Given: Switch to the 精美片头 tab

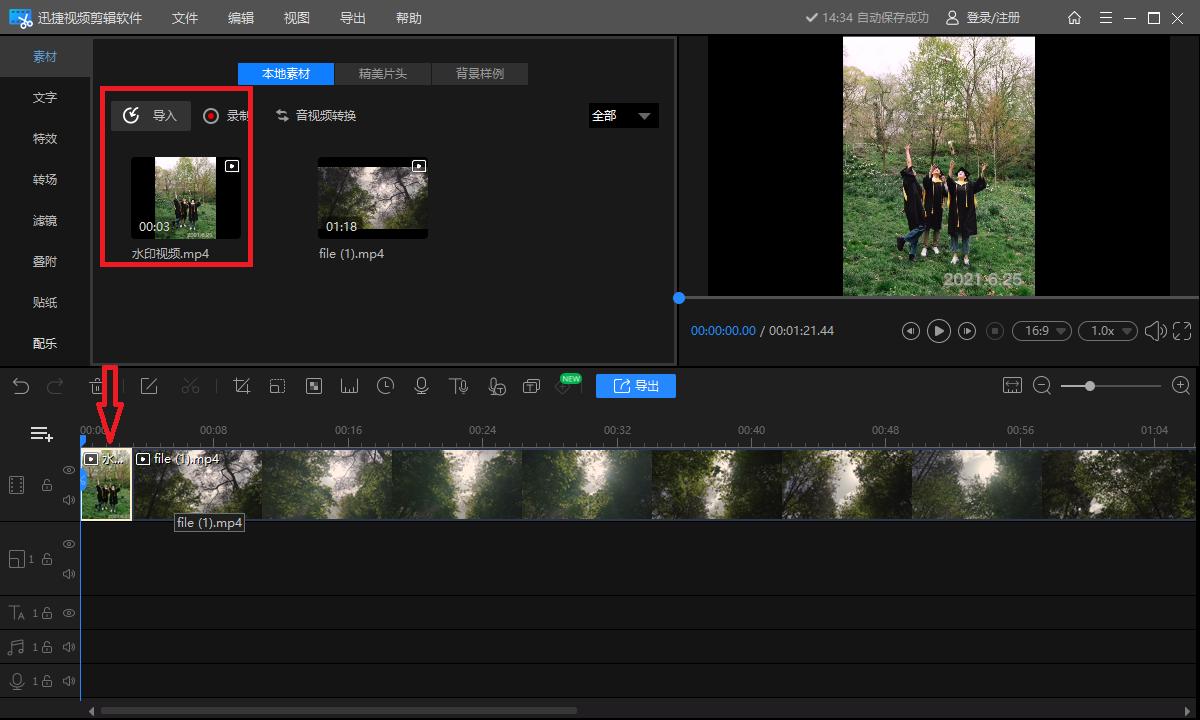Looking at the screenshot, I should click(383, 74).
